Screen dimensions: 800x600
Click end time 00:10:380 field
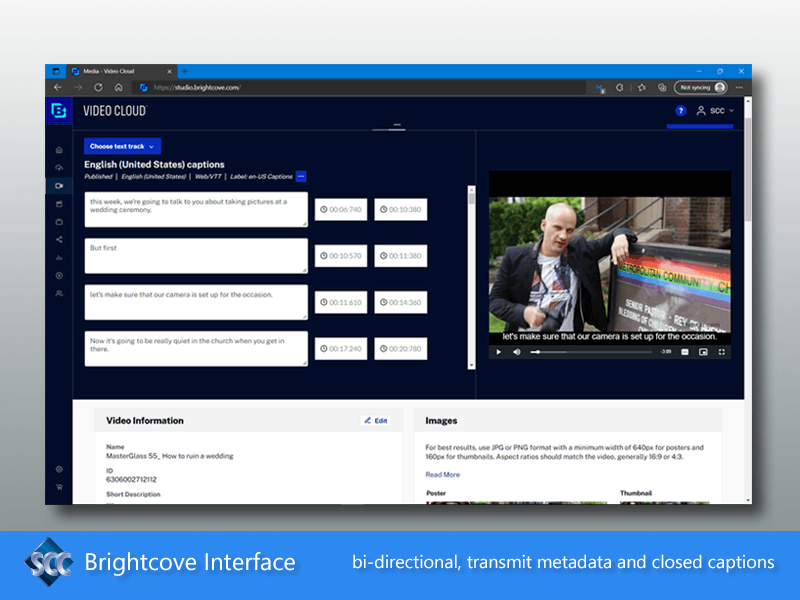401,210
